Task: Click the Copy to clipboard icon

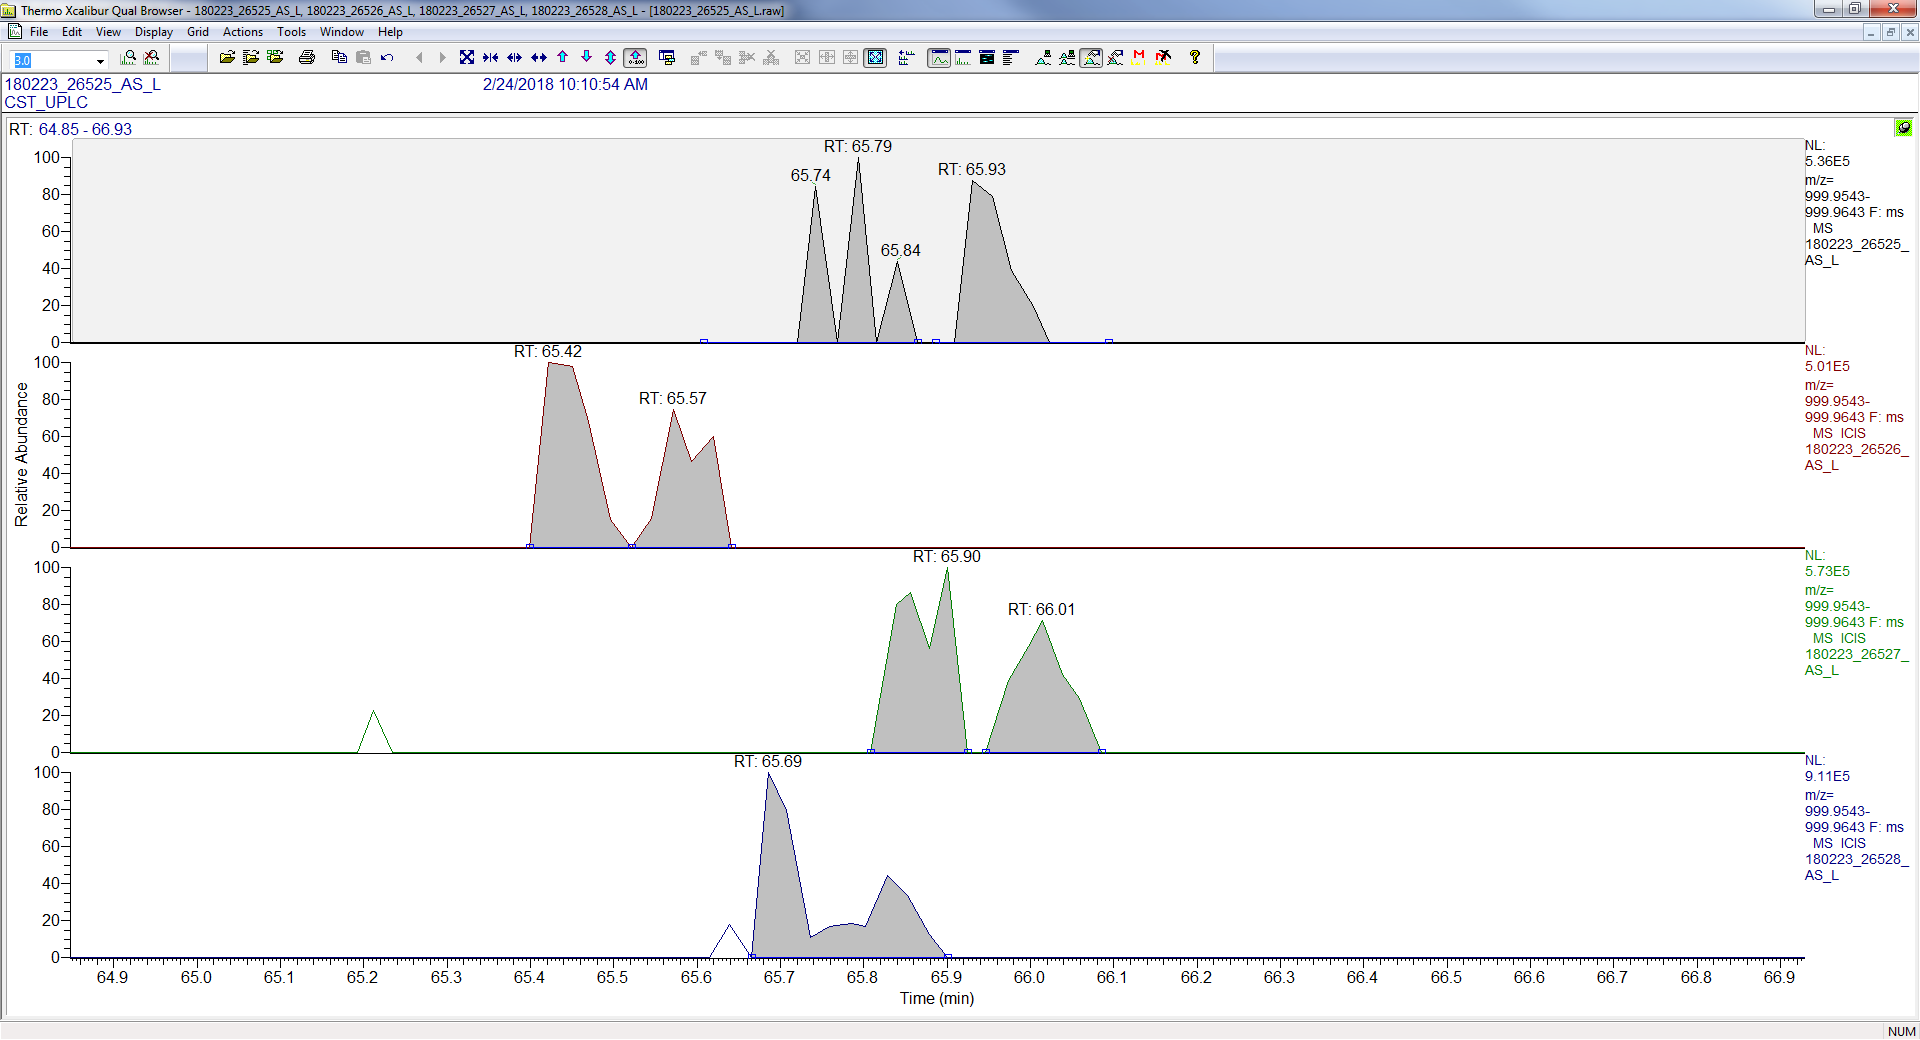Action: coord(339,58)
